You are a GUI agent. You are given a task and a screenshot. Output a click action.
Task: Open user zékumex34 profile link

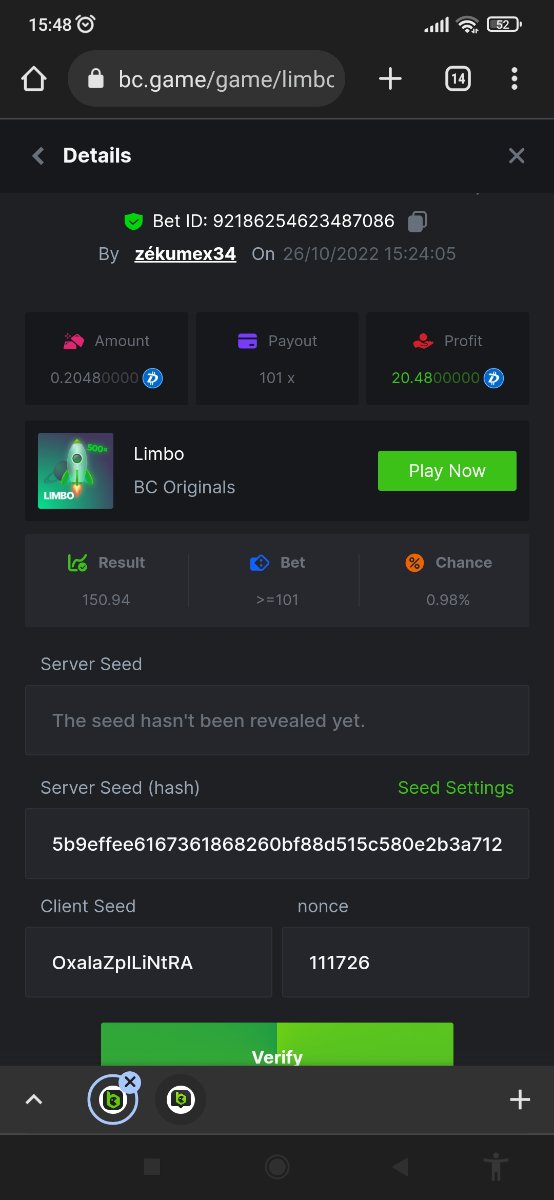[185, 254]
